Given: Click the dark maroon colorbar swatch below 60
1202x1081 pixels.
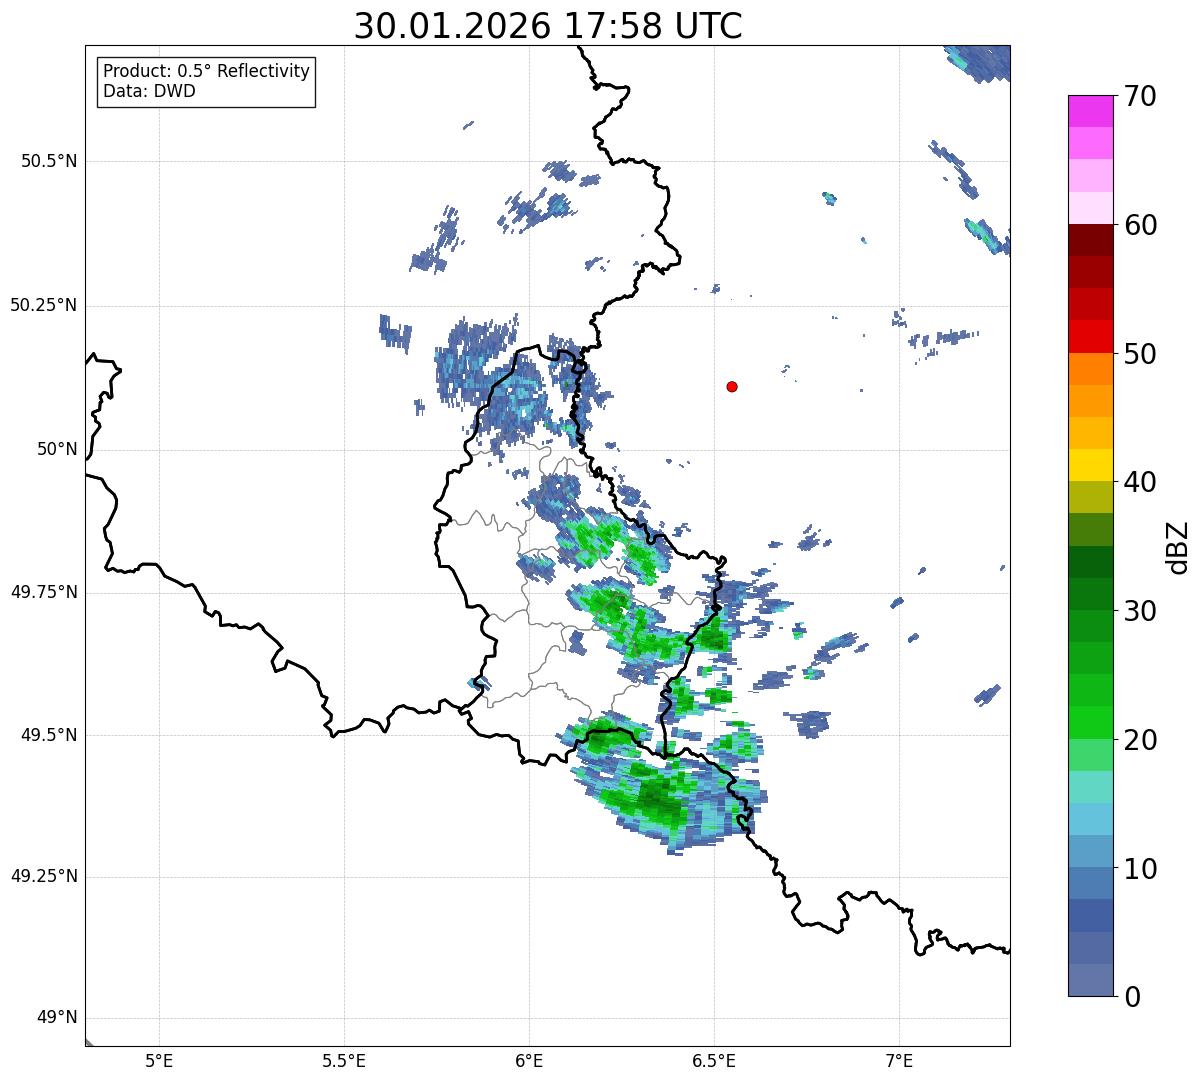Looking at the screenshot, I should (1090, 240).
